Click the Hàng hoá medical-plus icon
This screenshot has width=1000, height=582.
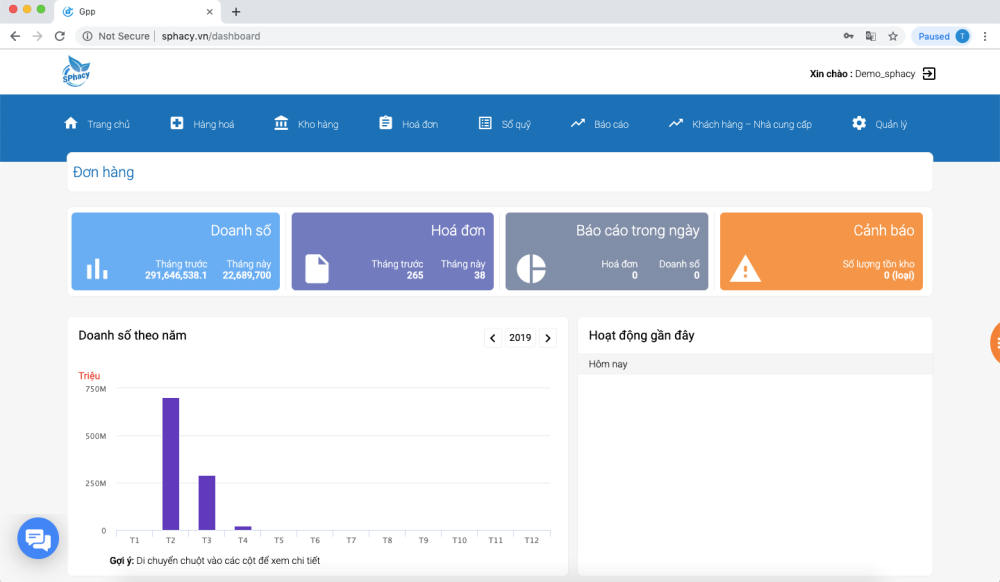point(177,123)
